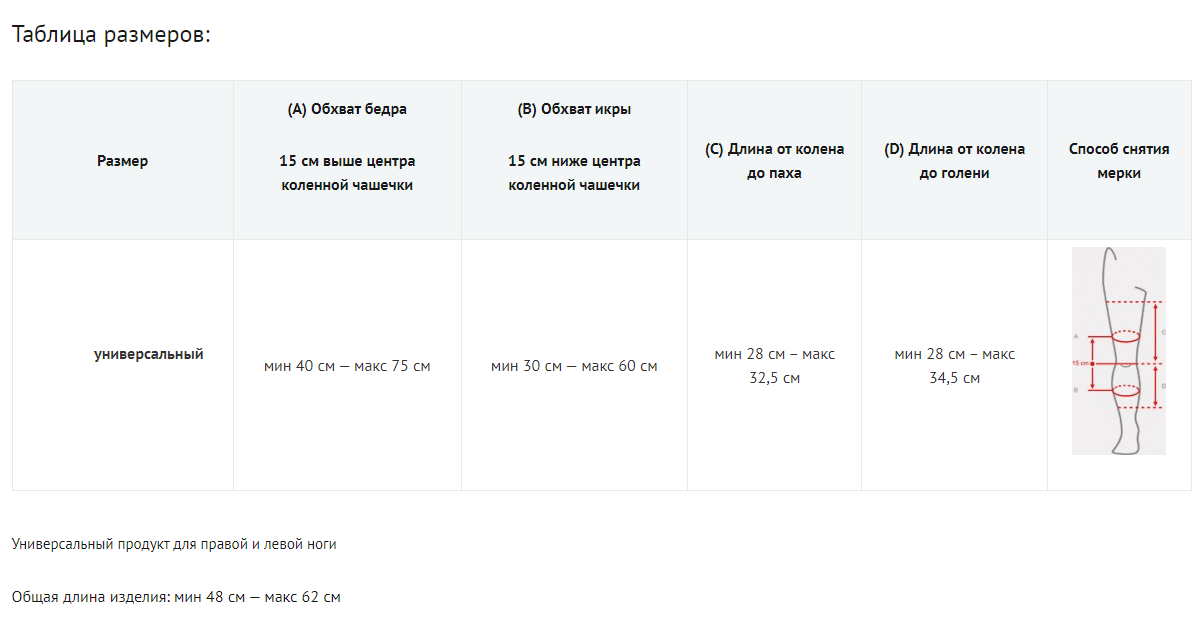Click '15 см ниже центра коленной чашечки' text

(x=574, y=173)
